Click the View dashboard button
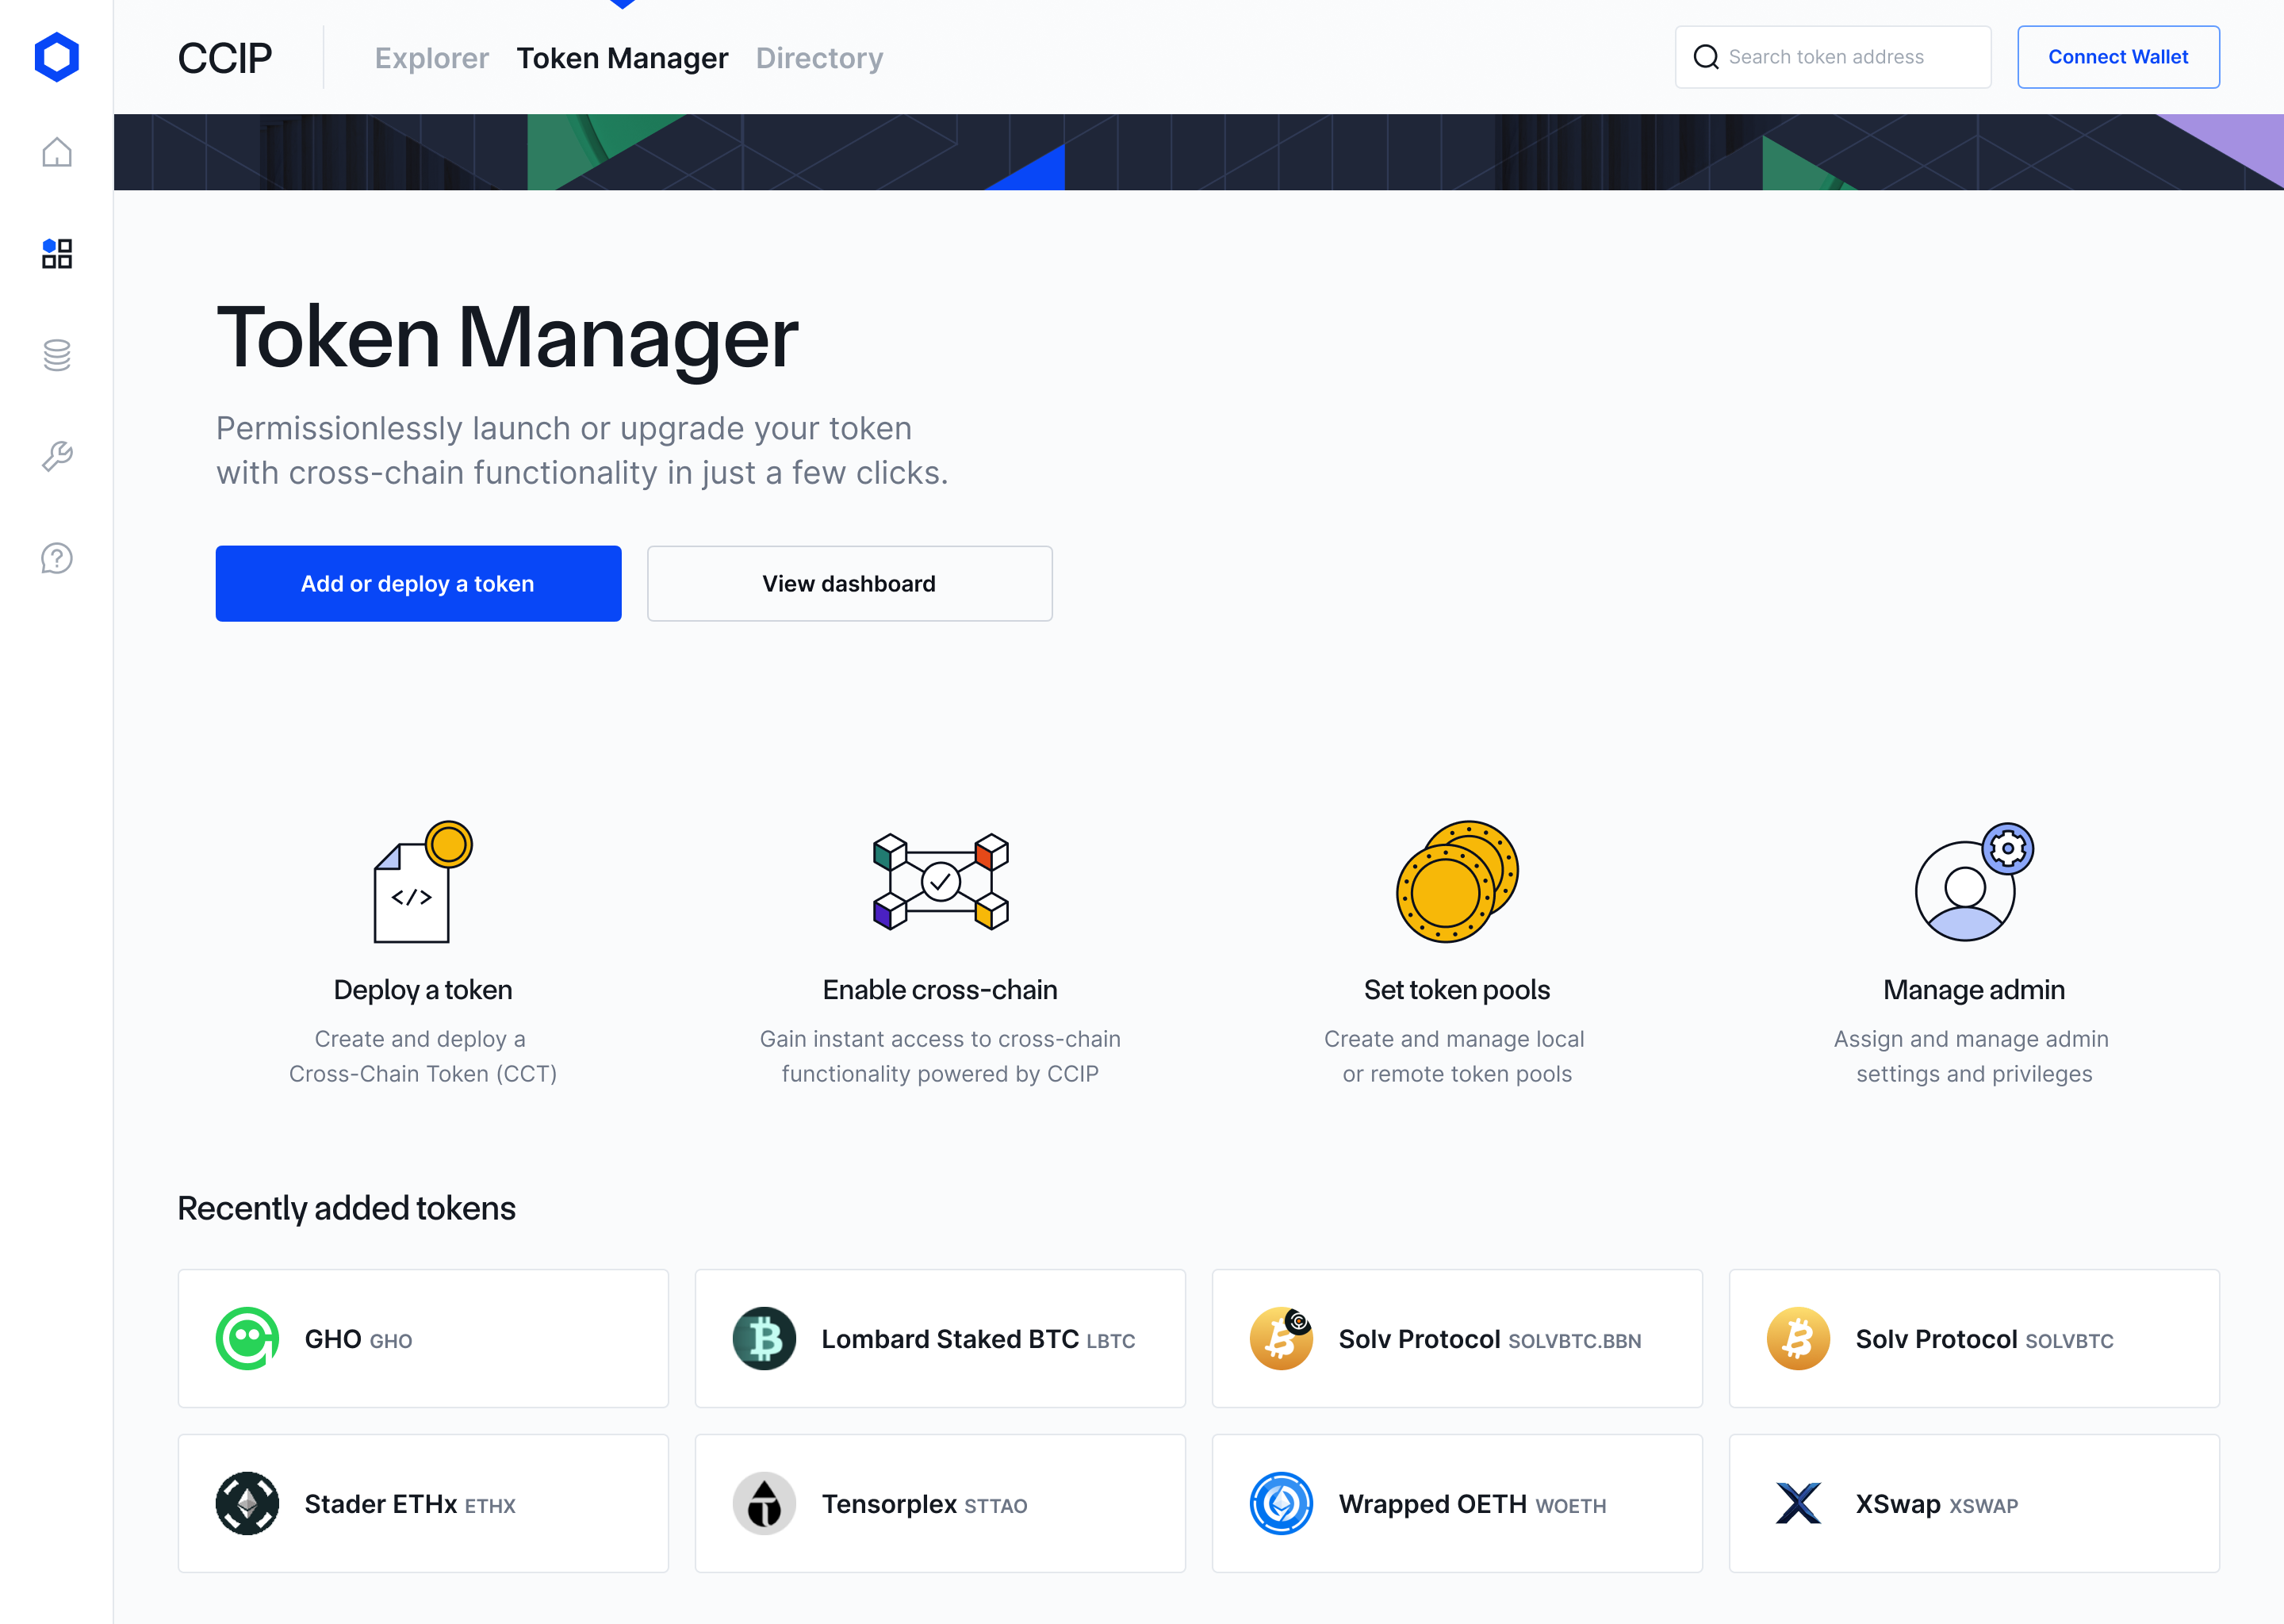Image resolution: width=2284 pixels, height=1624 pixels. pyautogui.click(x=849, y=582)
